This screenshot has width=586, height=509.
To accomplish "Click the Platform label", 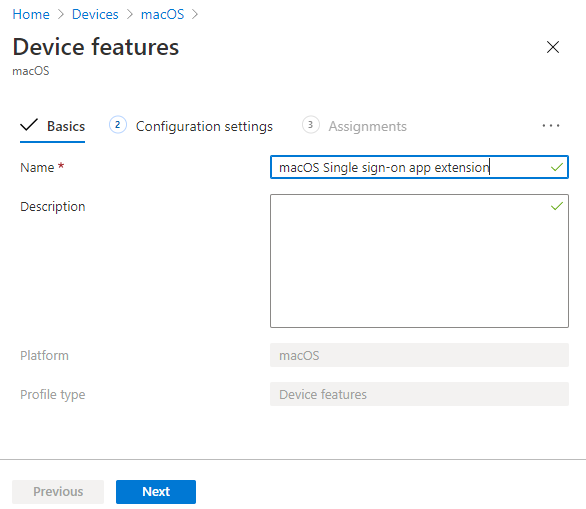I will pyautogui.click(x=44, y=355).
